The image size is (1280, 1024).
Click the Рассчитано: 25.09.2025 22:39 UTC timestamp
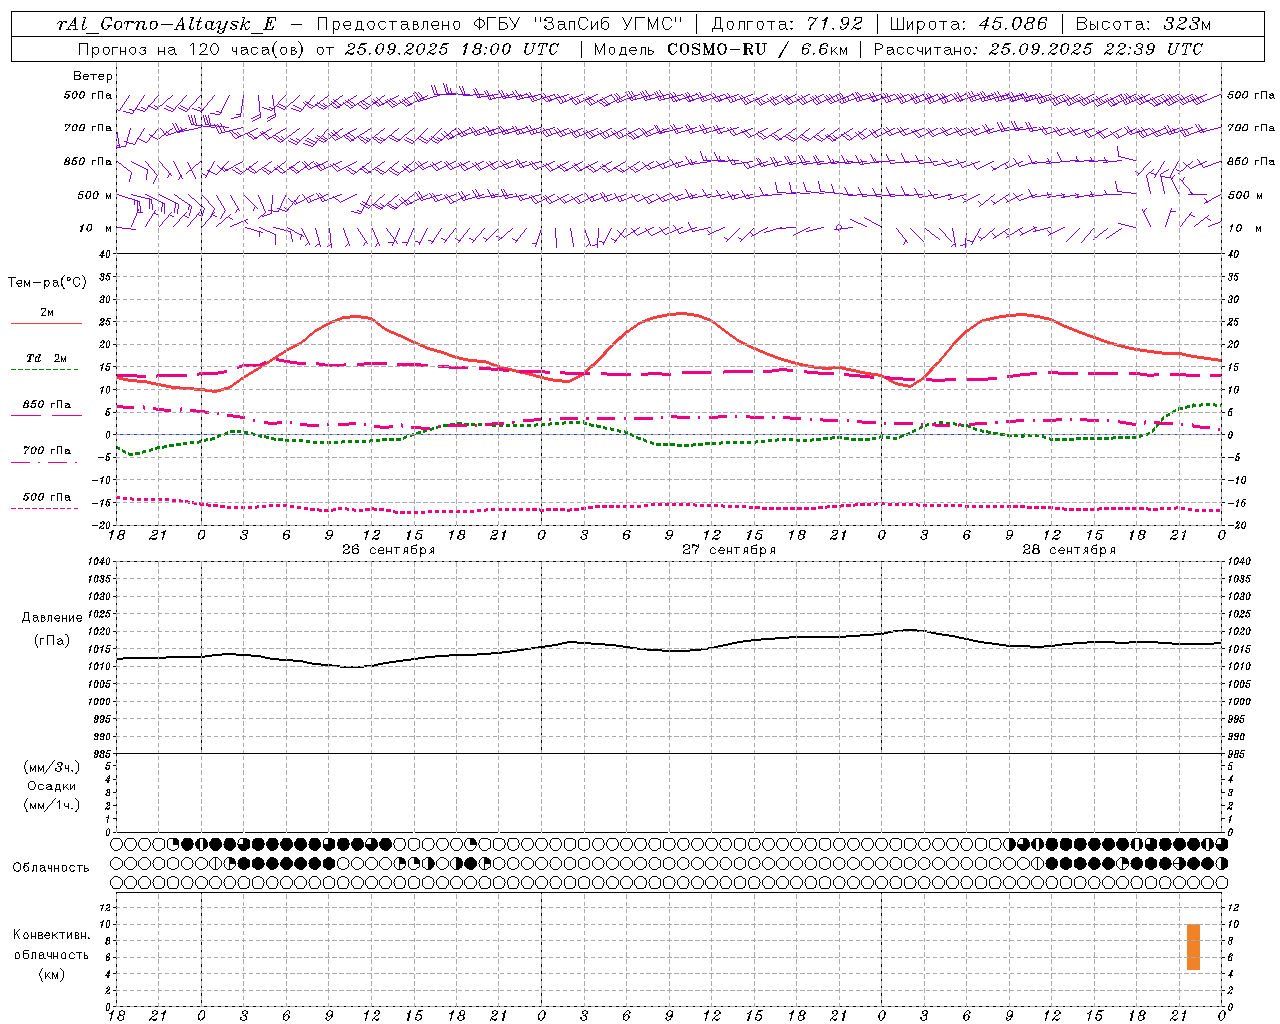coord(1038,49)
